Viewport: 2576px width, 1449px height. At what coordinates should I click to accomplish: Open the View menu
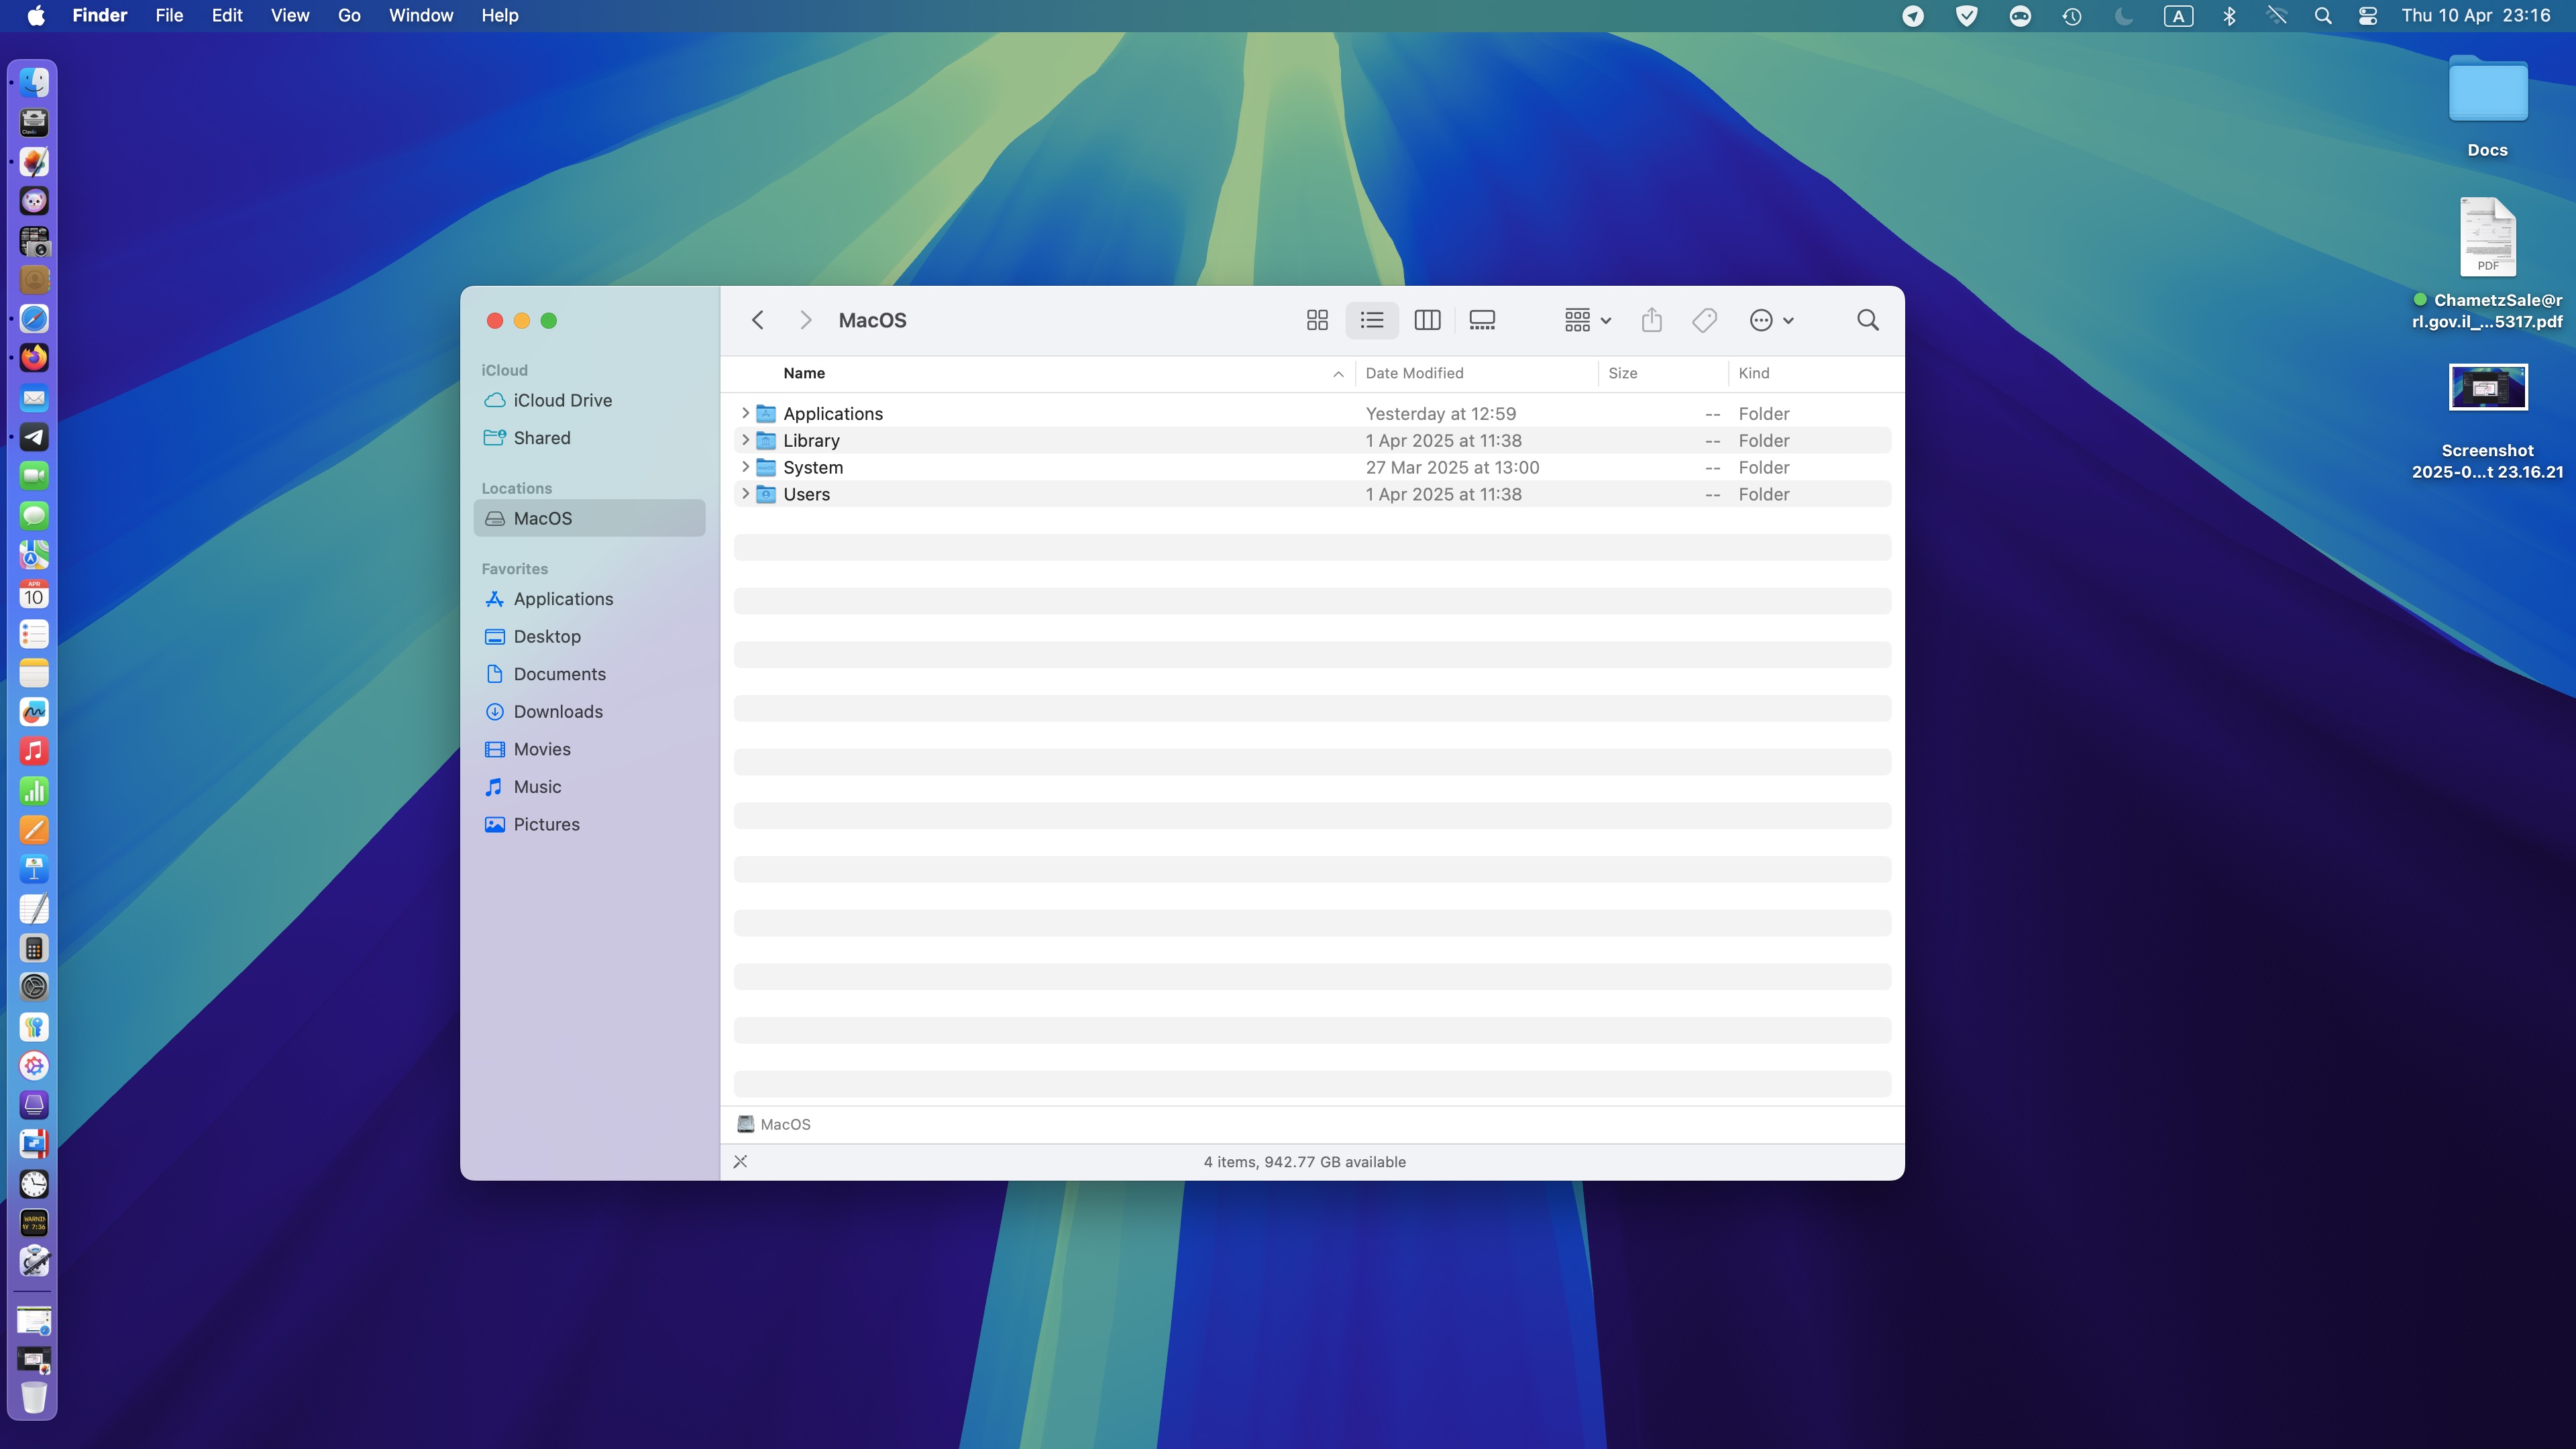pos(290,16)
